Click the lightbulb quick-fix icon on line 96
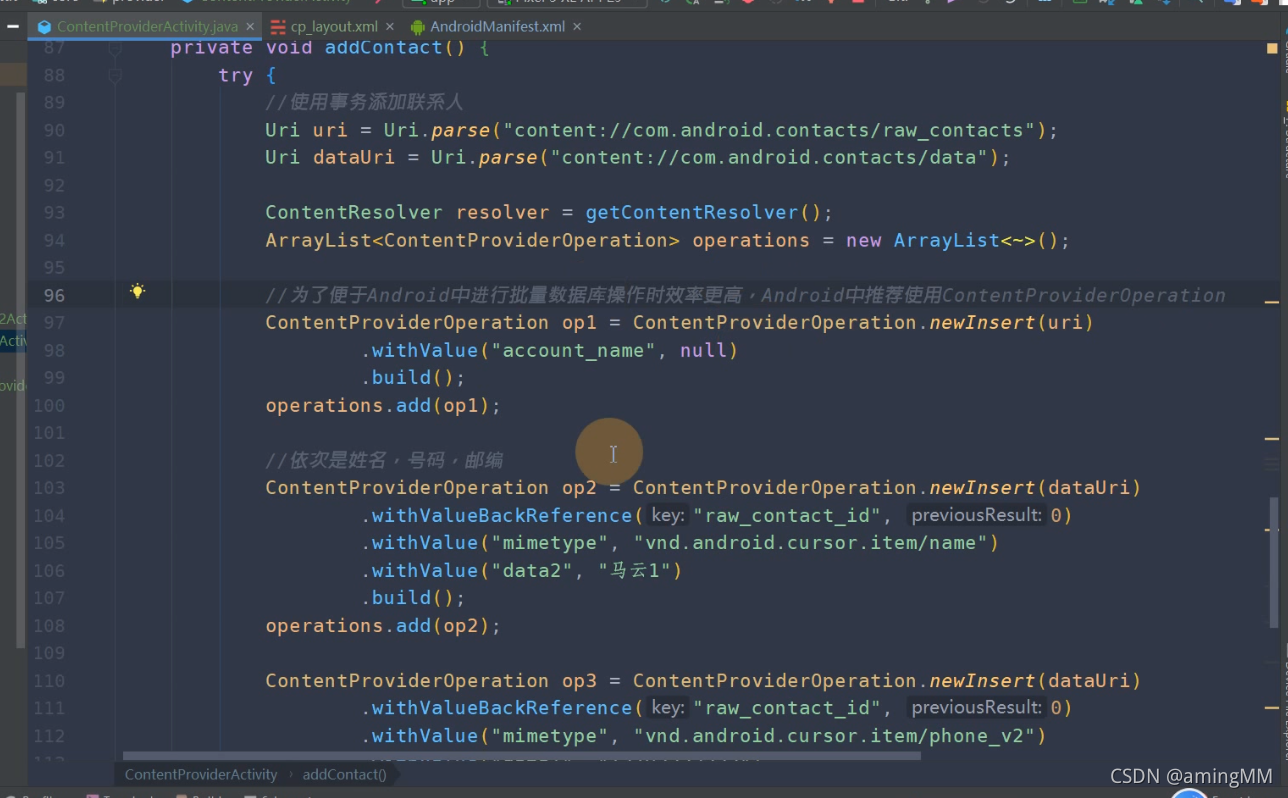The height and width of the screenshot is (798, 1288). 137,291
